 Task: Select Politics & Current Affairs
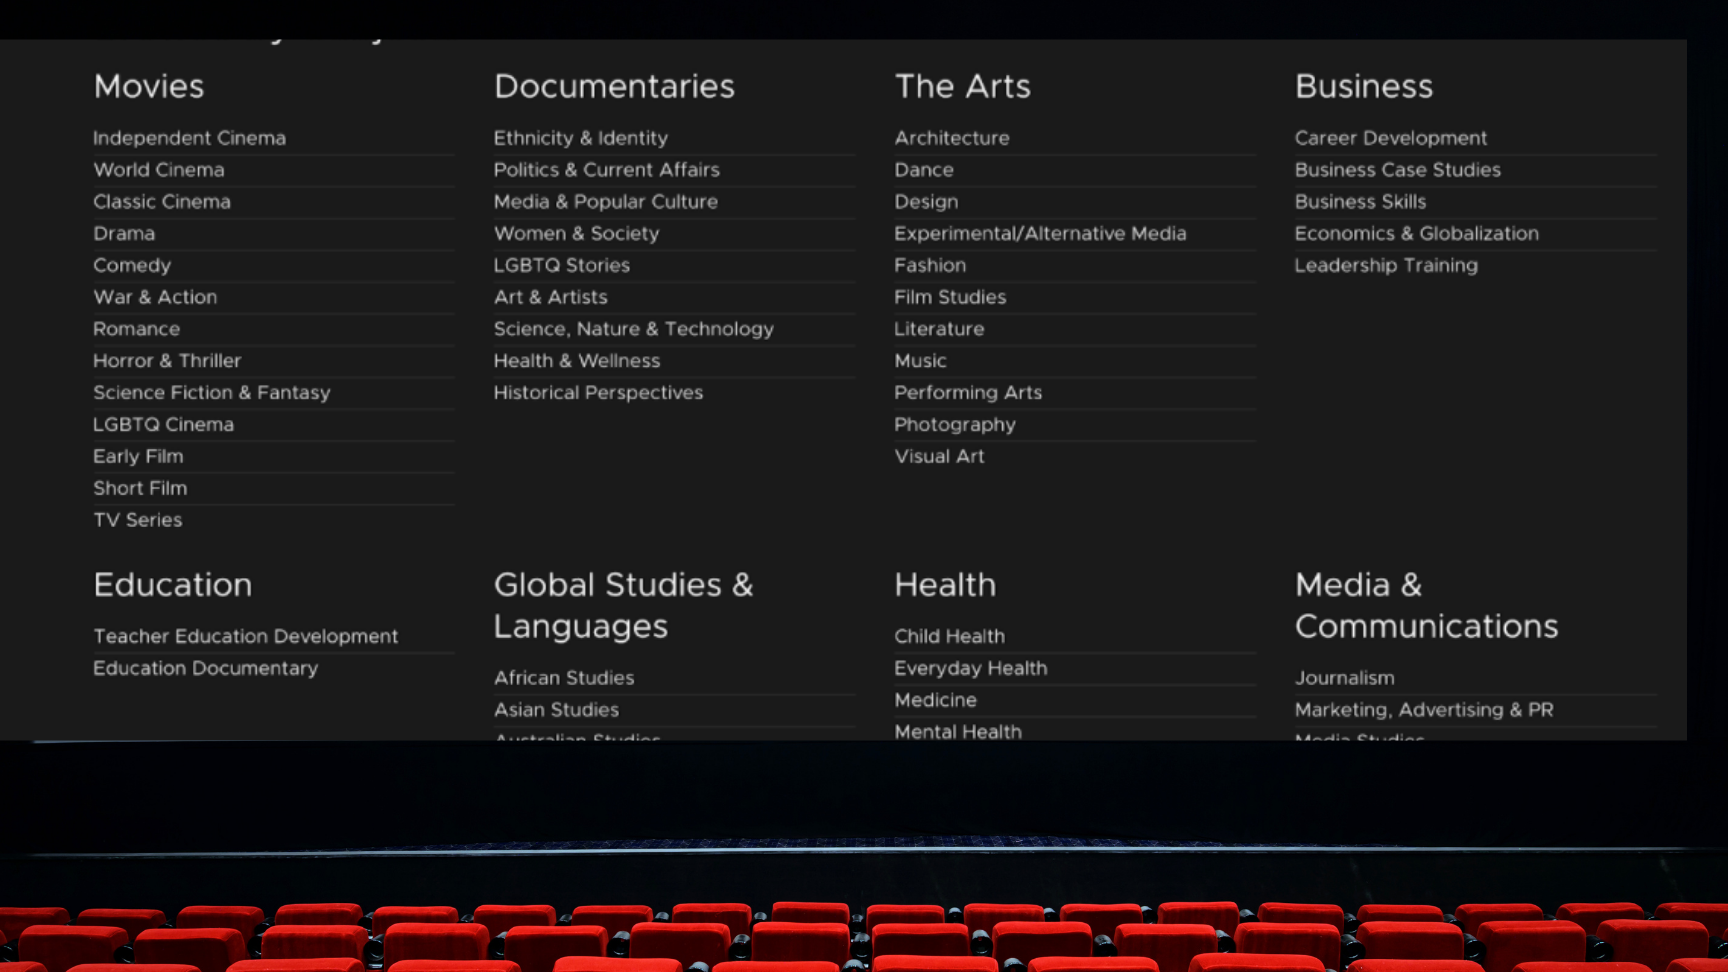pos(606,170)
